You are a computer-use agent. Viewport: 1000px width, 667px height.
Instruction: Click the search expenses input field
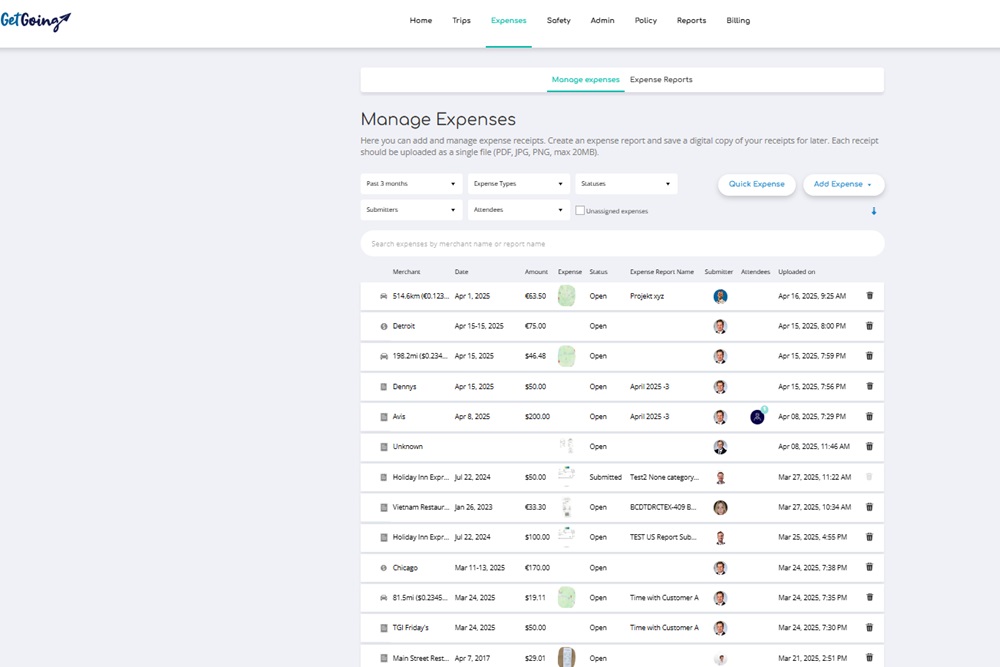click(622, 243)
